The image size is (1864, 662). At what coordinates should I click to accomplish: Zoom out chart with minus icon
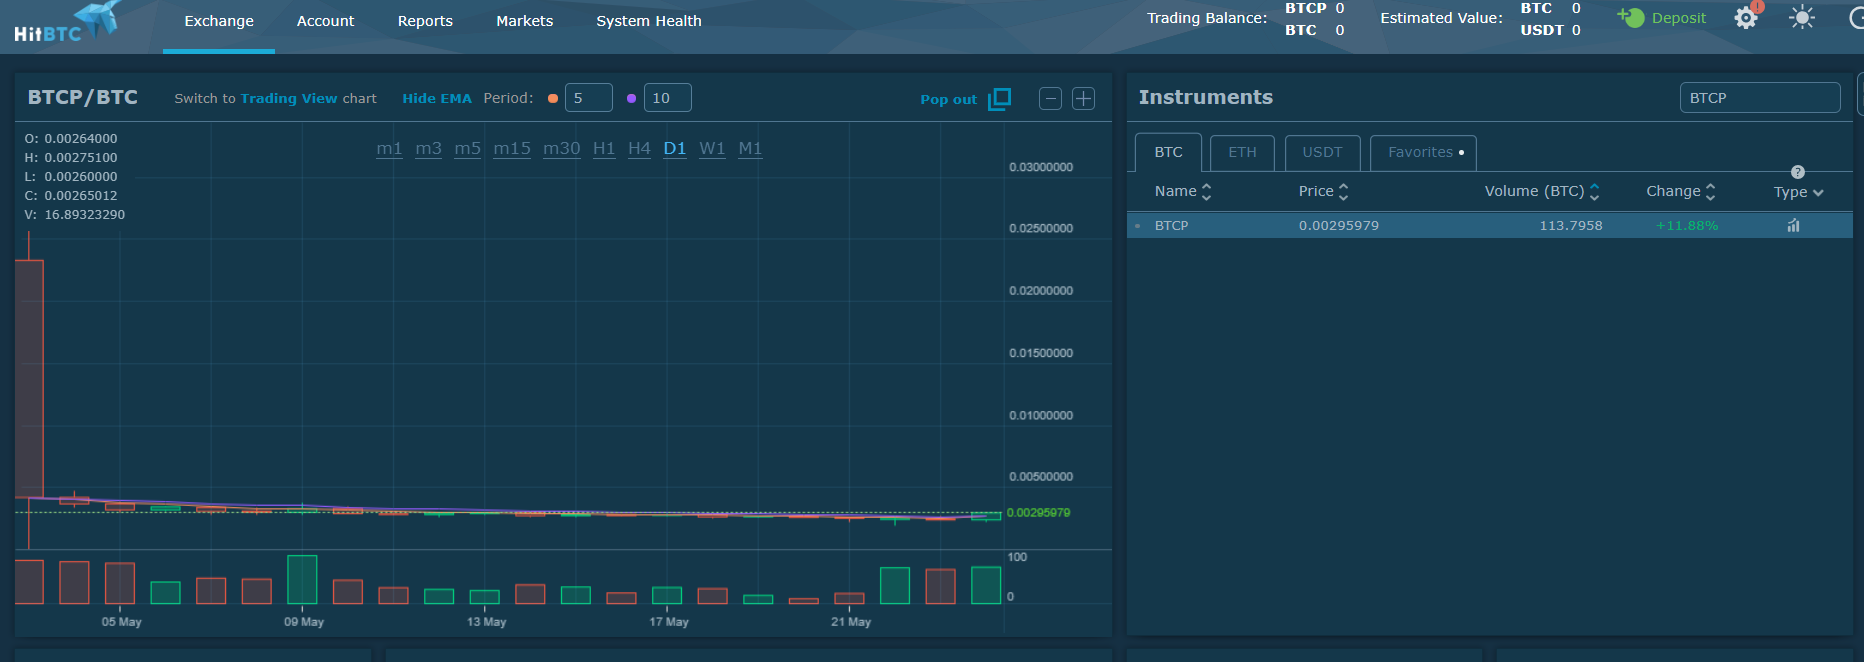pos(1050,98)
